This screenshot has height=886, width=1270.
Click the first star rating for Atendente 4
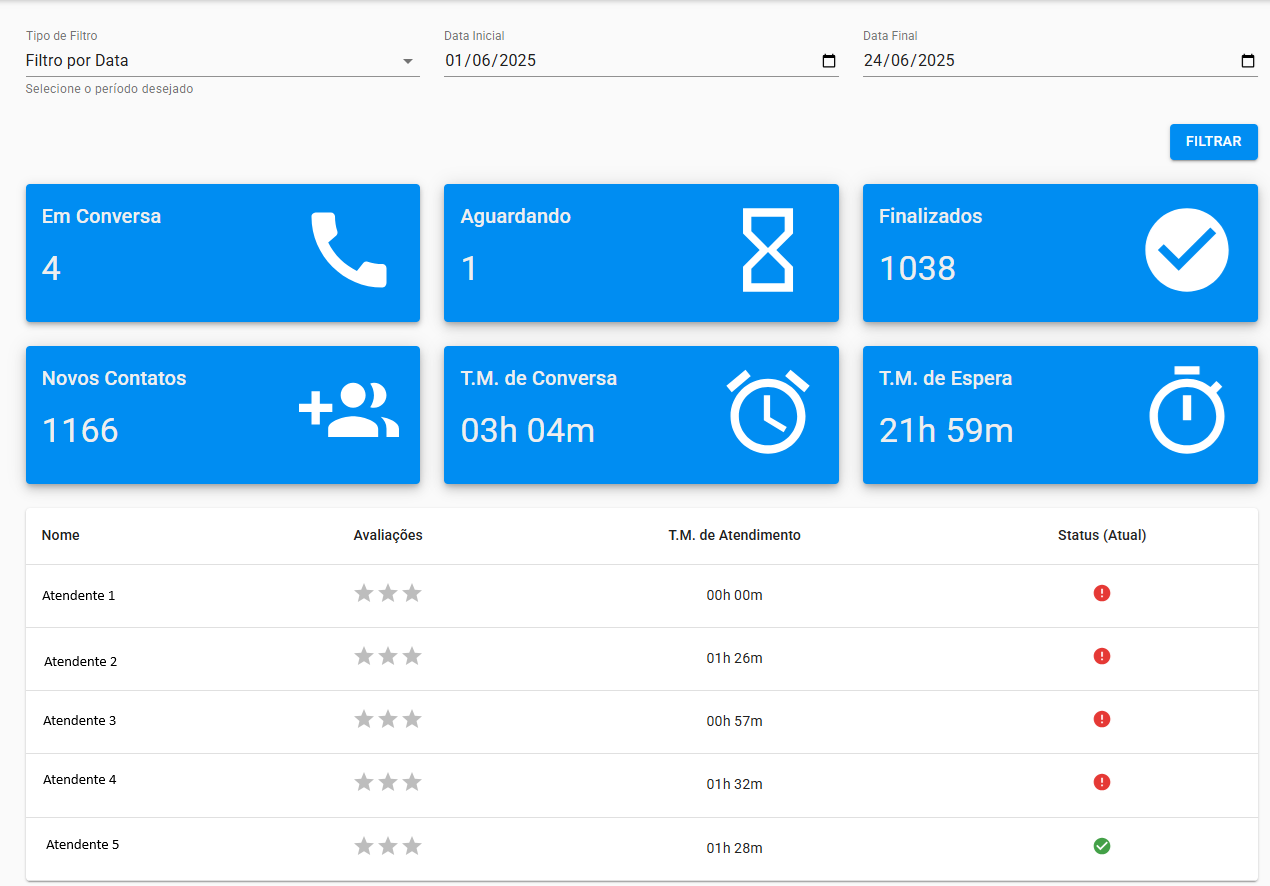(x=364, y=782)
